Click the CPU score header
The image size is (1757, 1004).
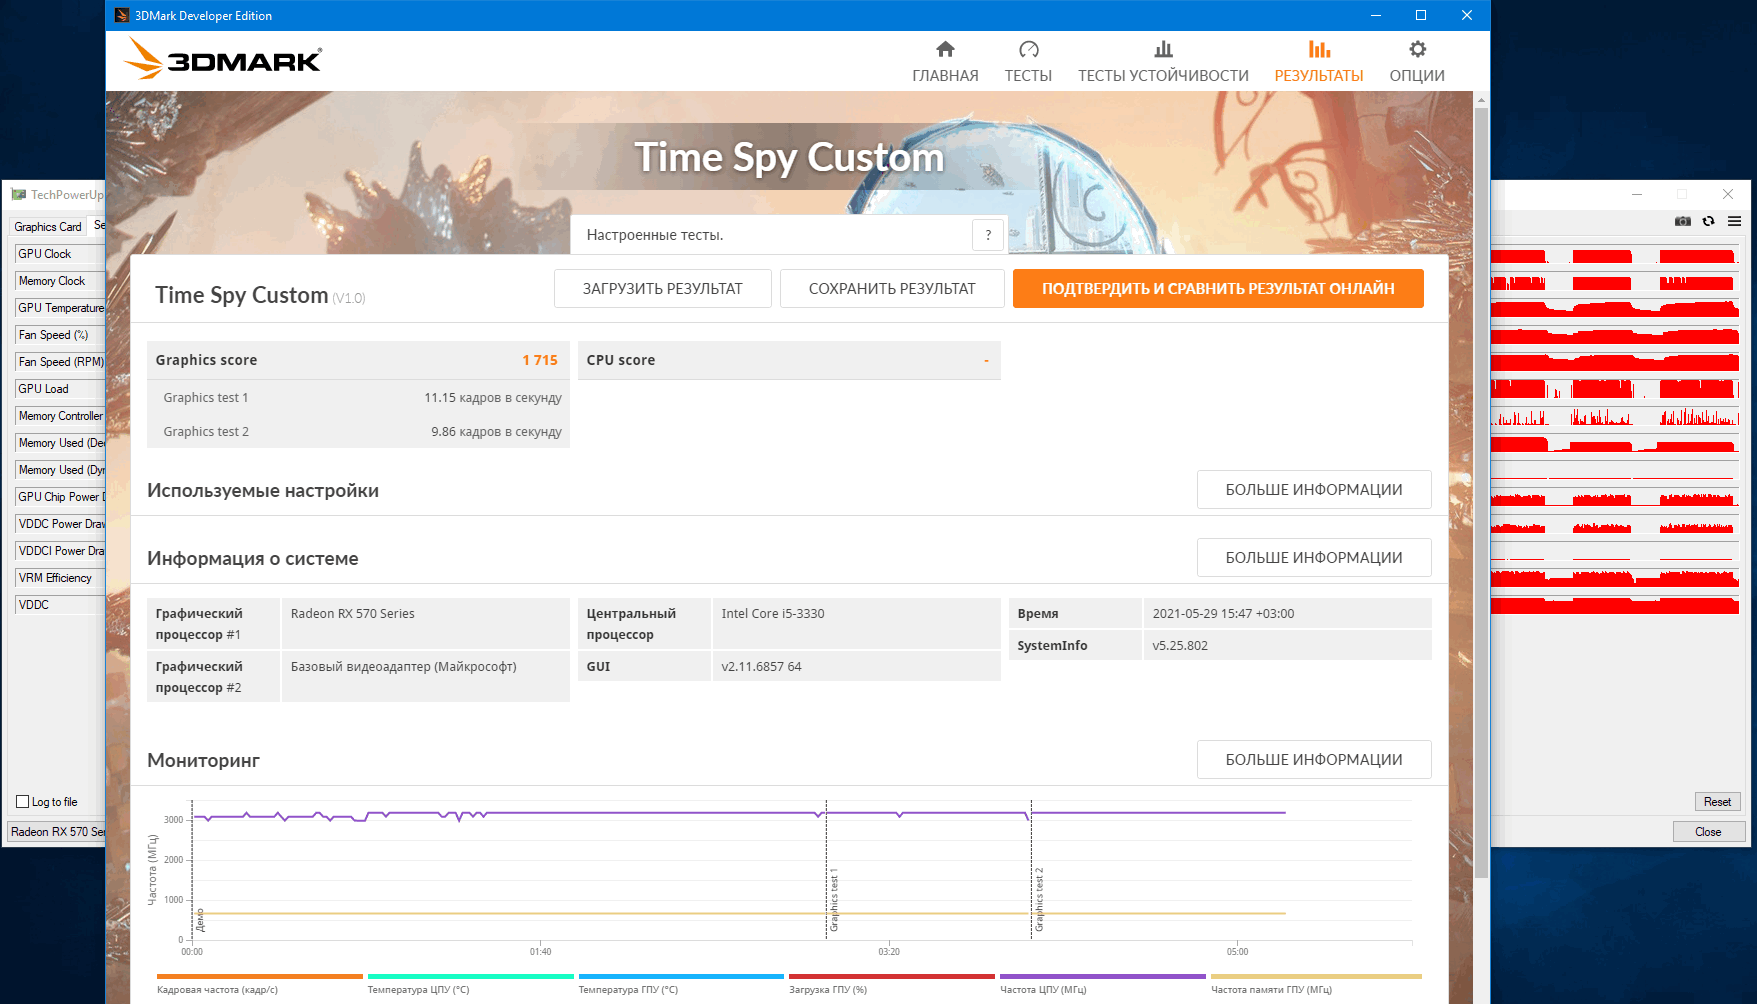pyautogui.click(x=789, y=360)
